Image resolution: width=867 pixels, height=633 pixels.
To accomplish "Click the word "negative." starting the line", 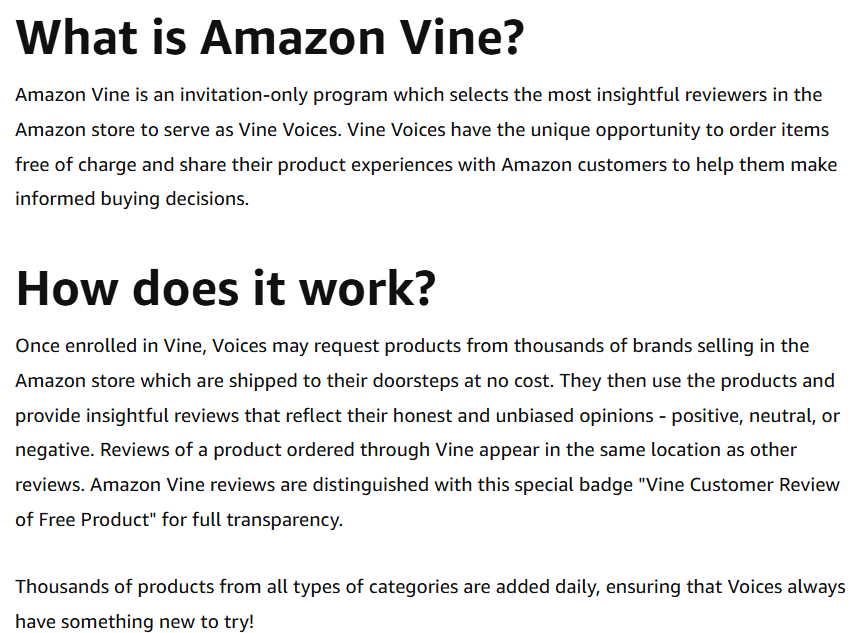I will click(55, 450).
